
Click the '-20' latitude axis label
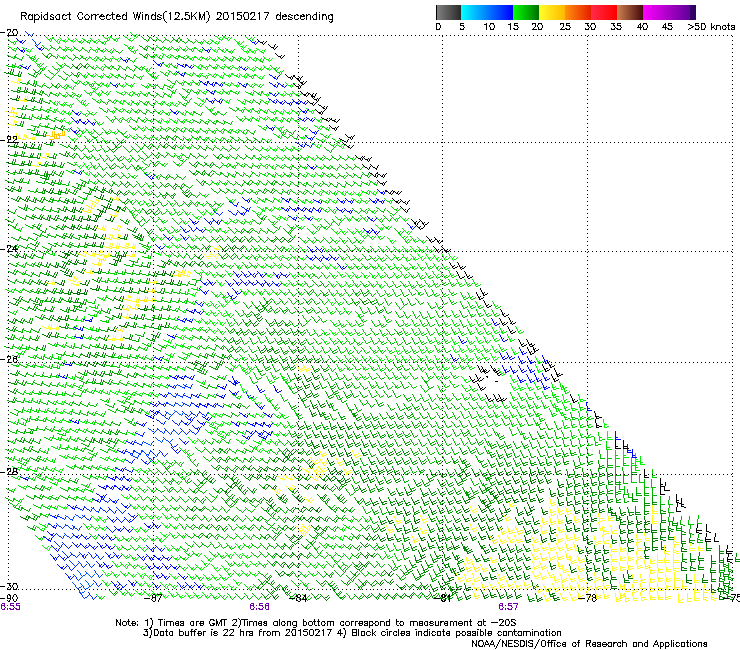pyautogui.click(x=9, y=33)
